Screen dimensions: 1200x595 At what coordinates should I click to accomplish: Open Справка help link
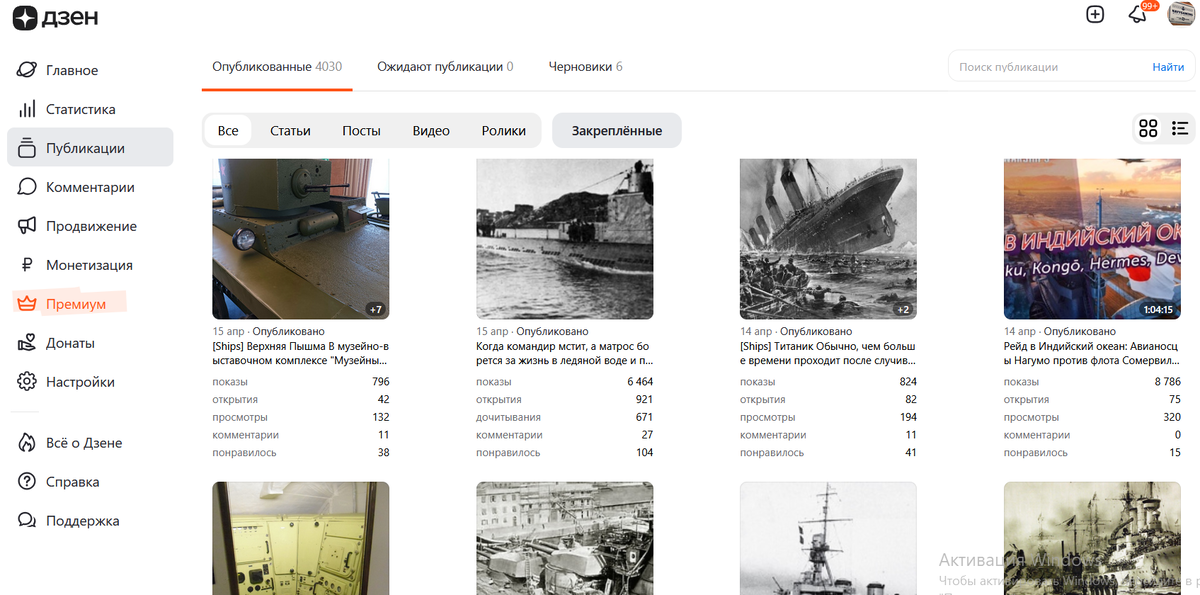(73, 482)
